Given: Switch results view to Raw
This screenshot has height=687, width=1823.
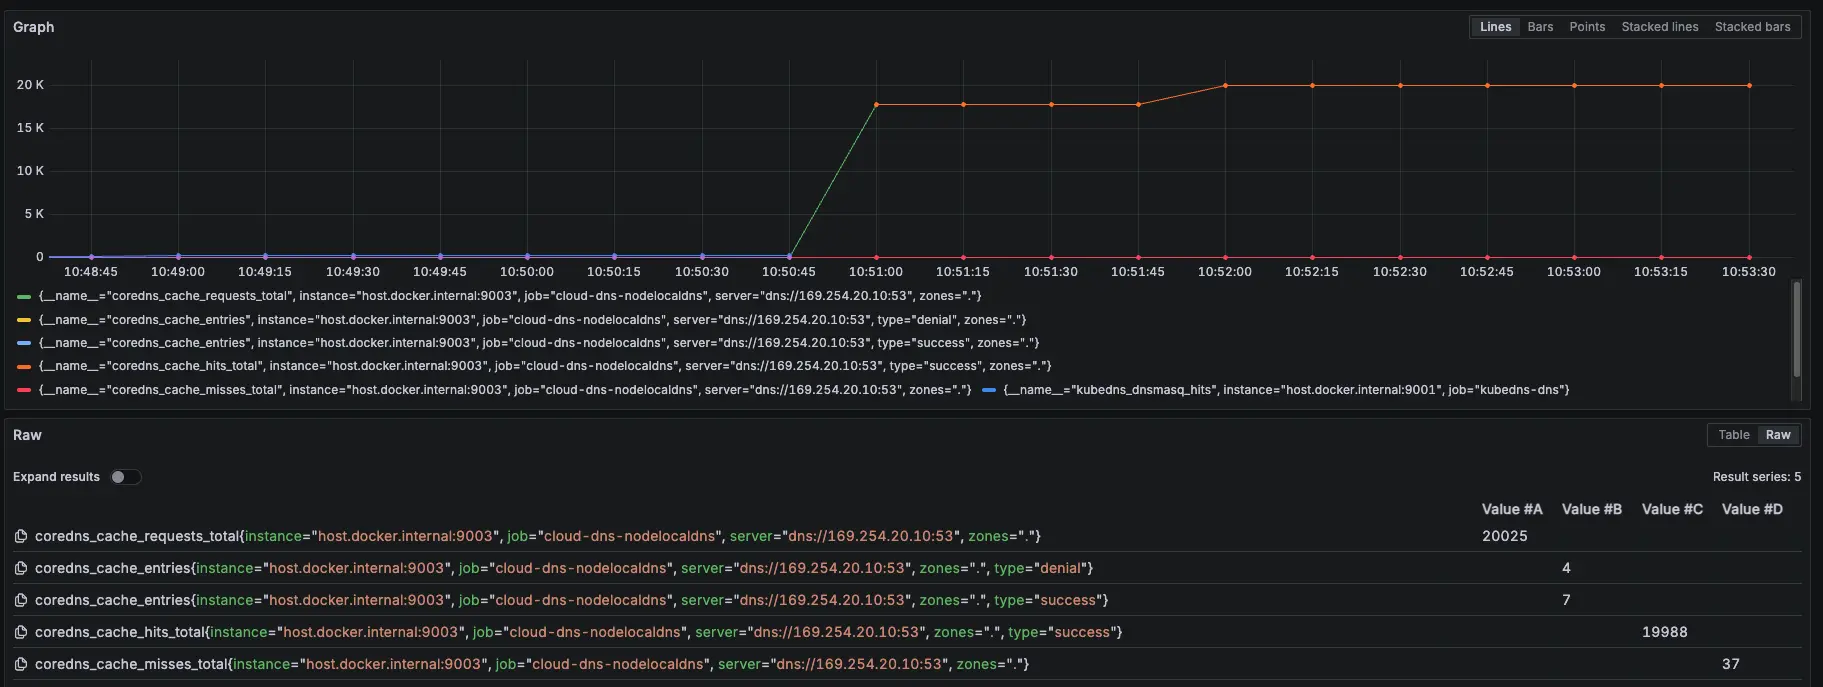Looking at the screenshot, I should 1778,435.
